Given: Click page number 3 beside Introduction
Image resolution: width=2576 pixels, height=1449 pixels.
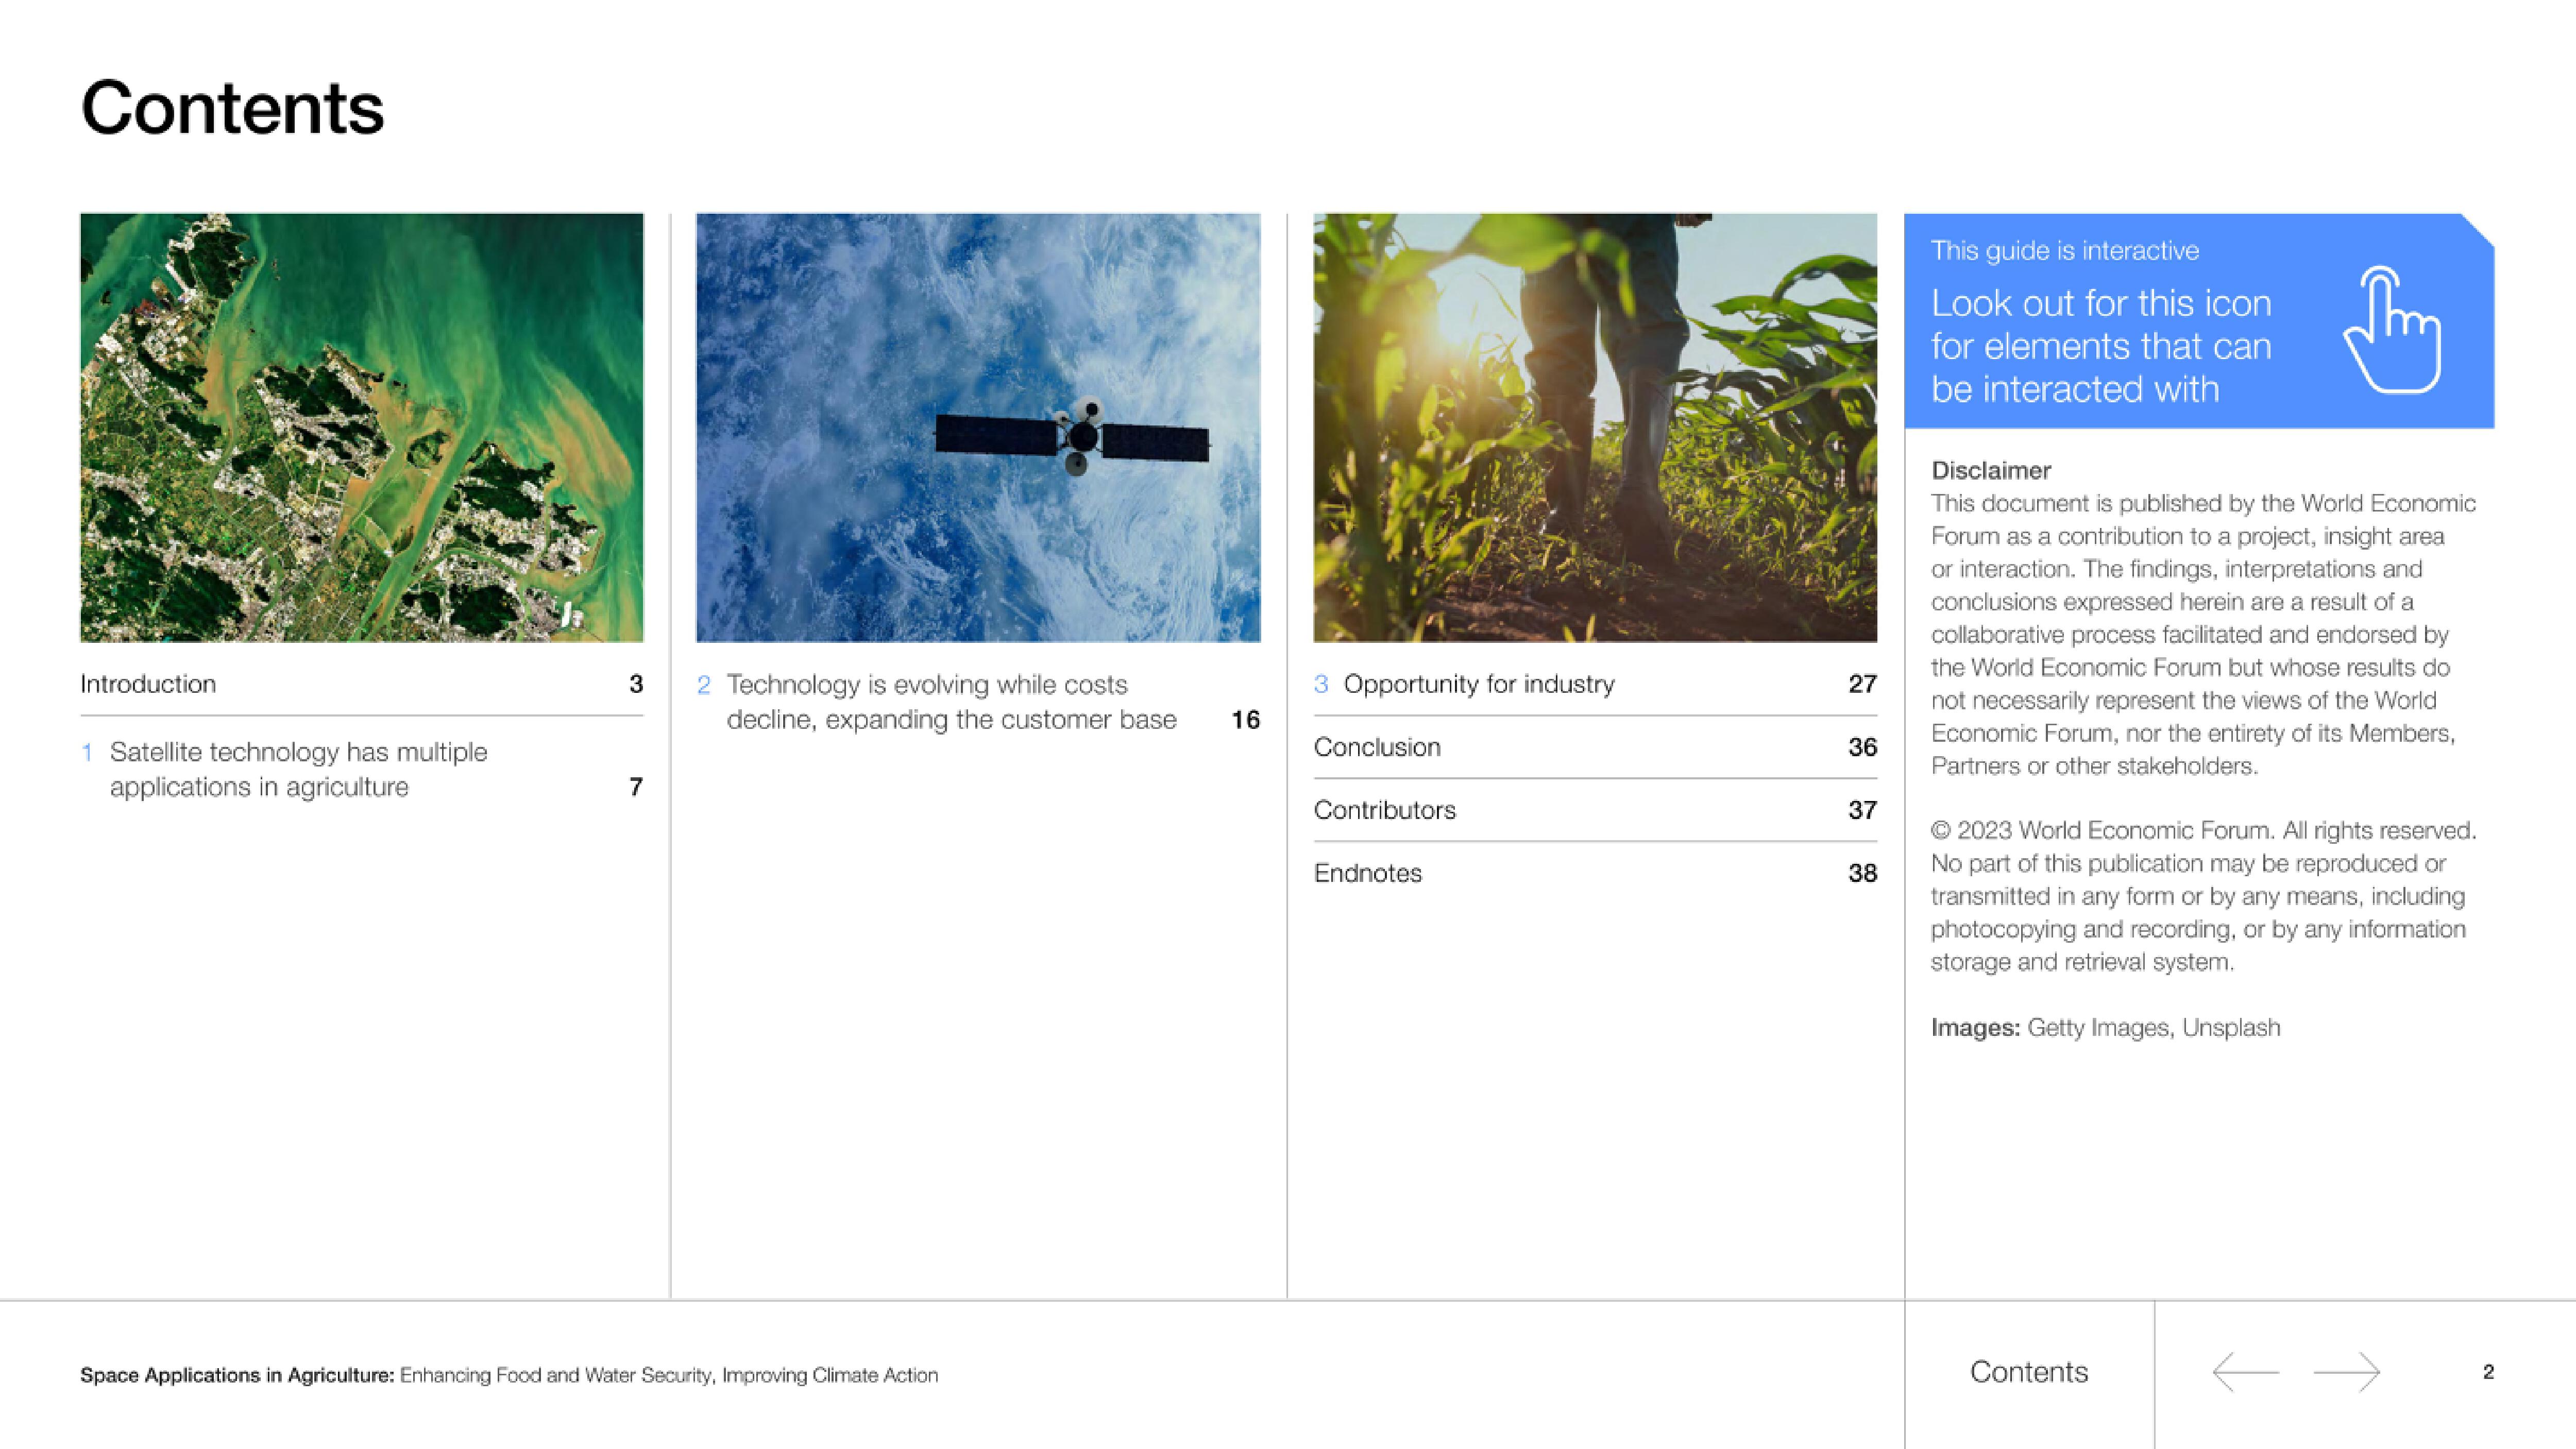Looking at the screenshot, I should tap(636, 684).
